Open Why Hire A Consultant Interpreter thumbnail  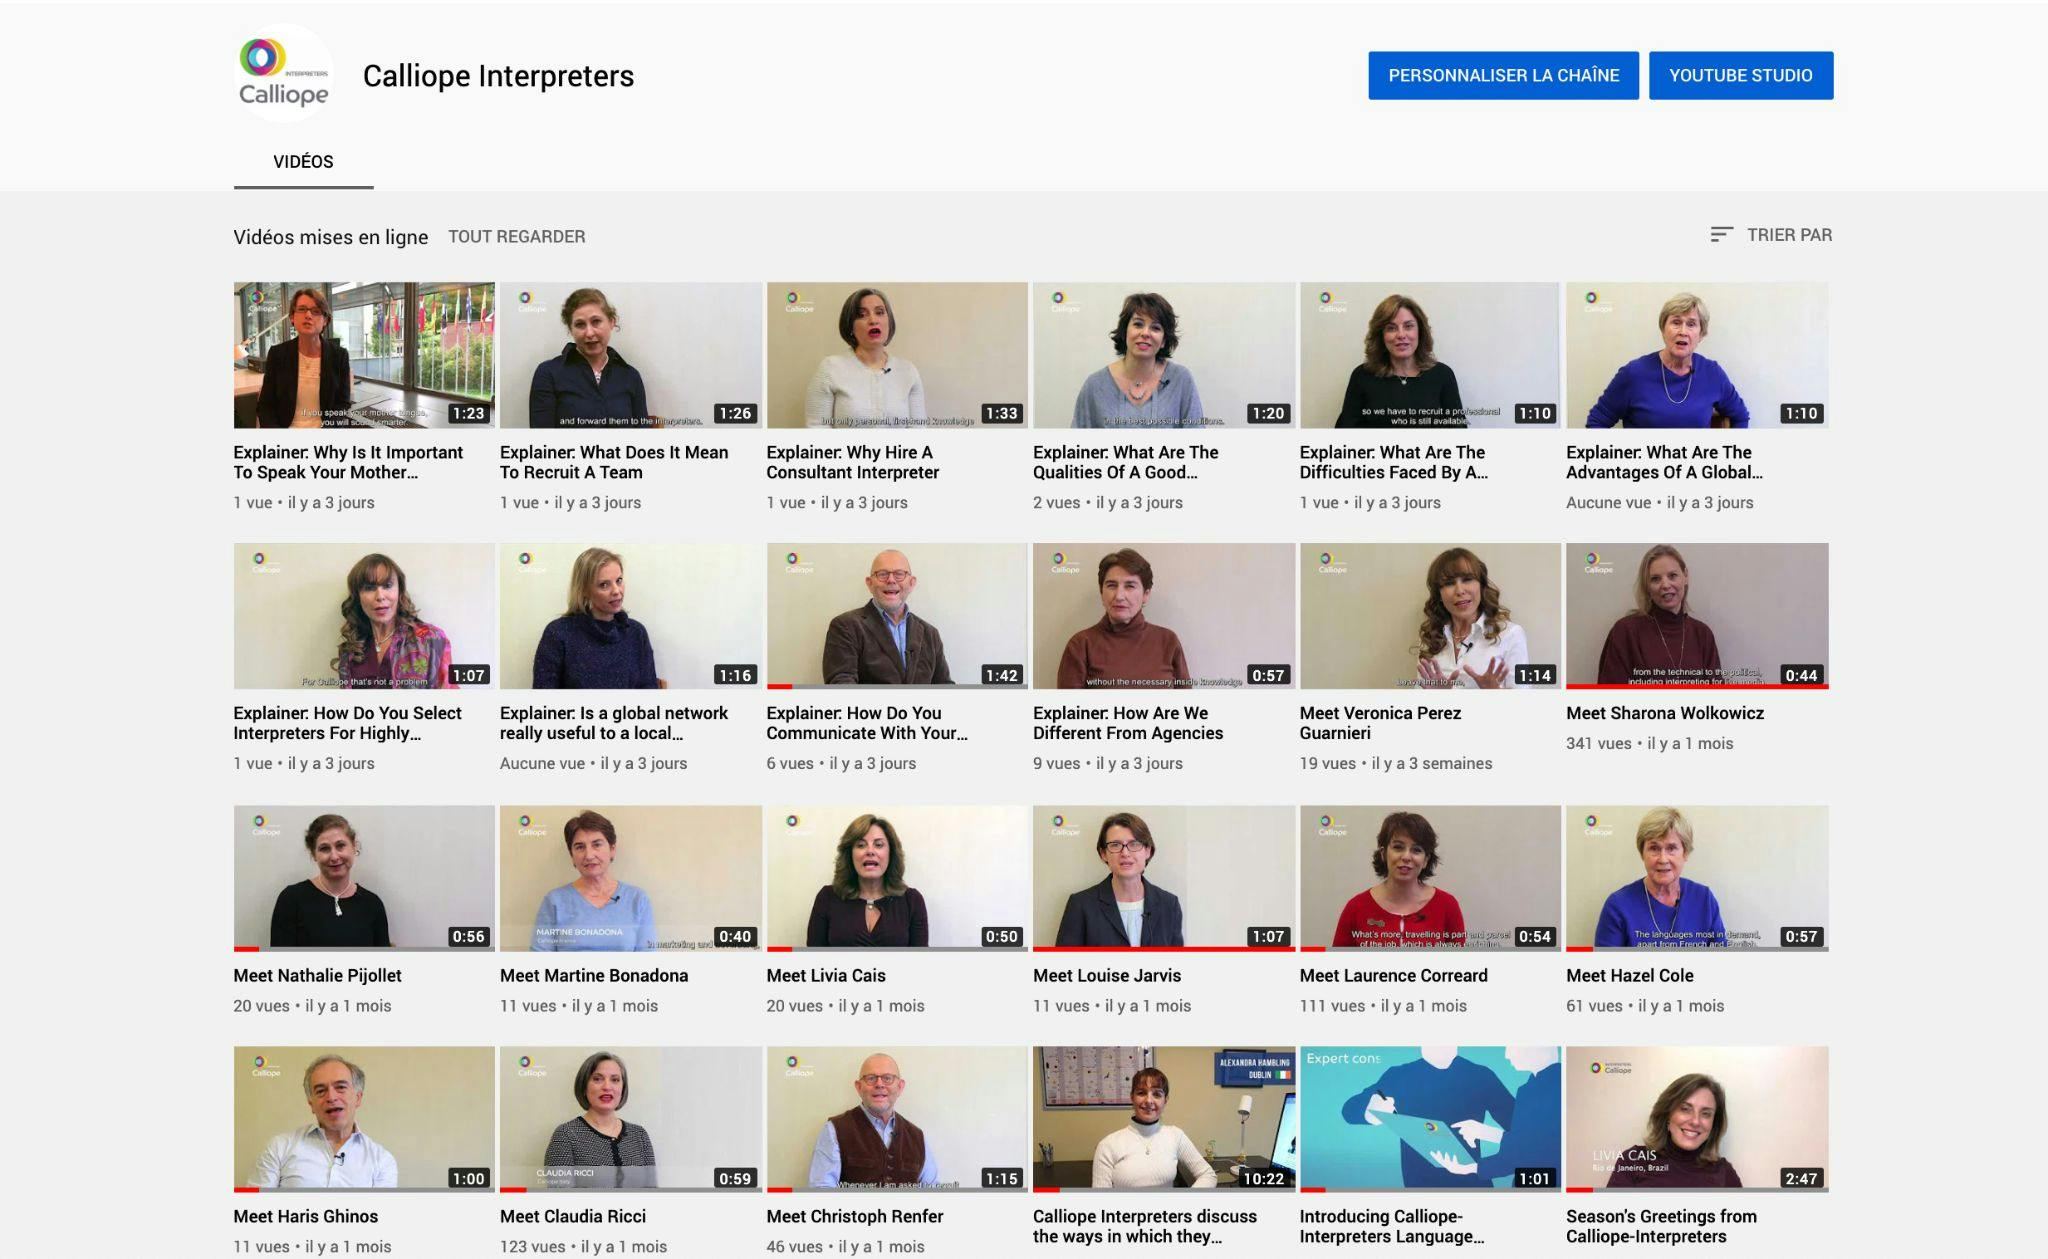click(x=897, y=355)
